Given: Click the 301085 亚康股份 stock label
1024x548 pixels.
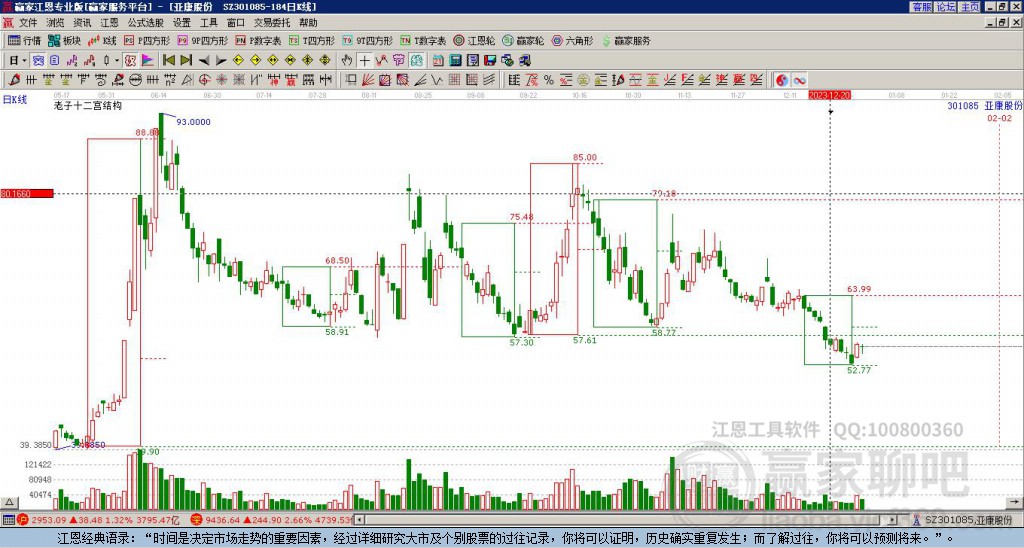Looking at the screenshot, I should coord(985,106).
